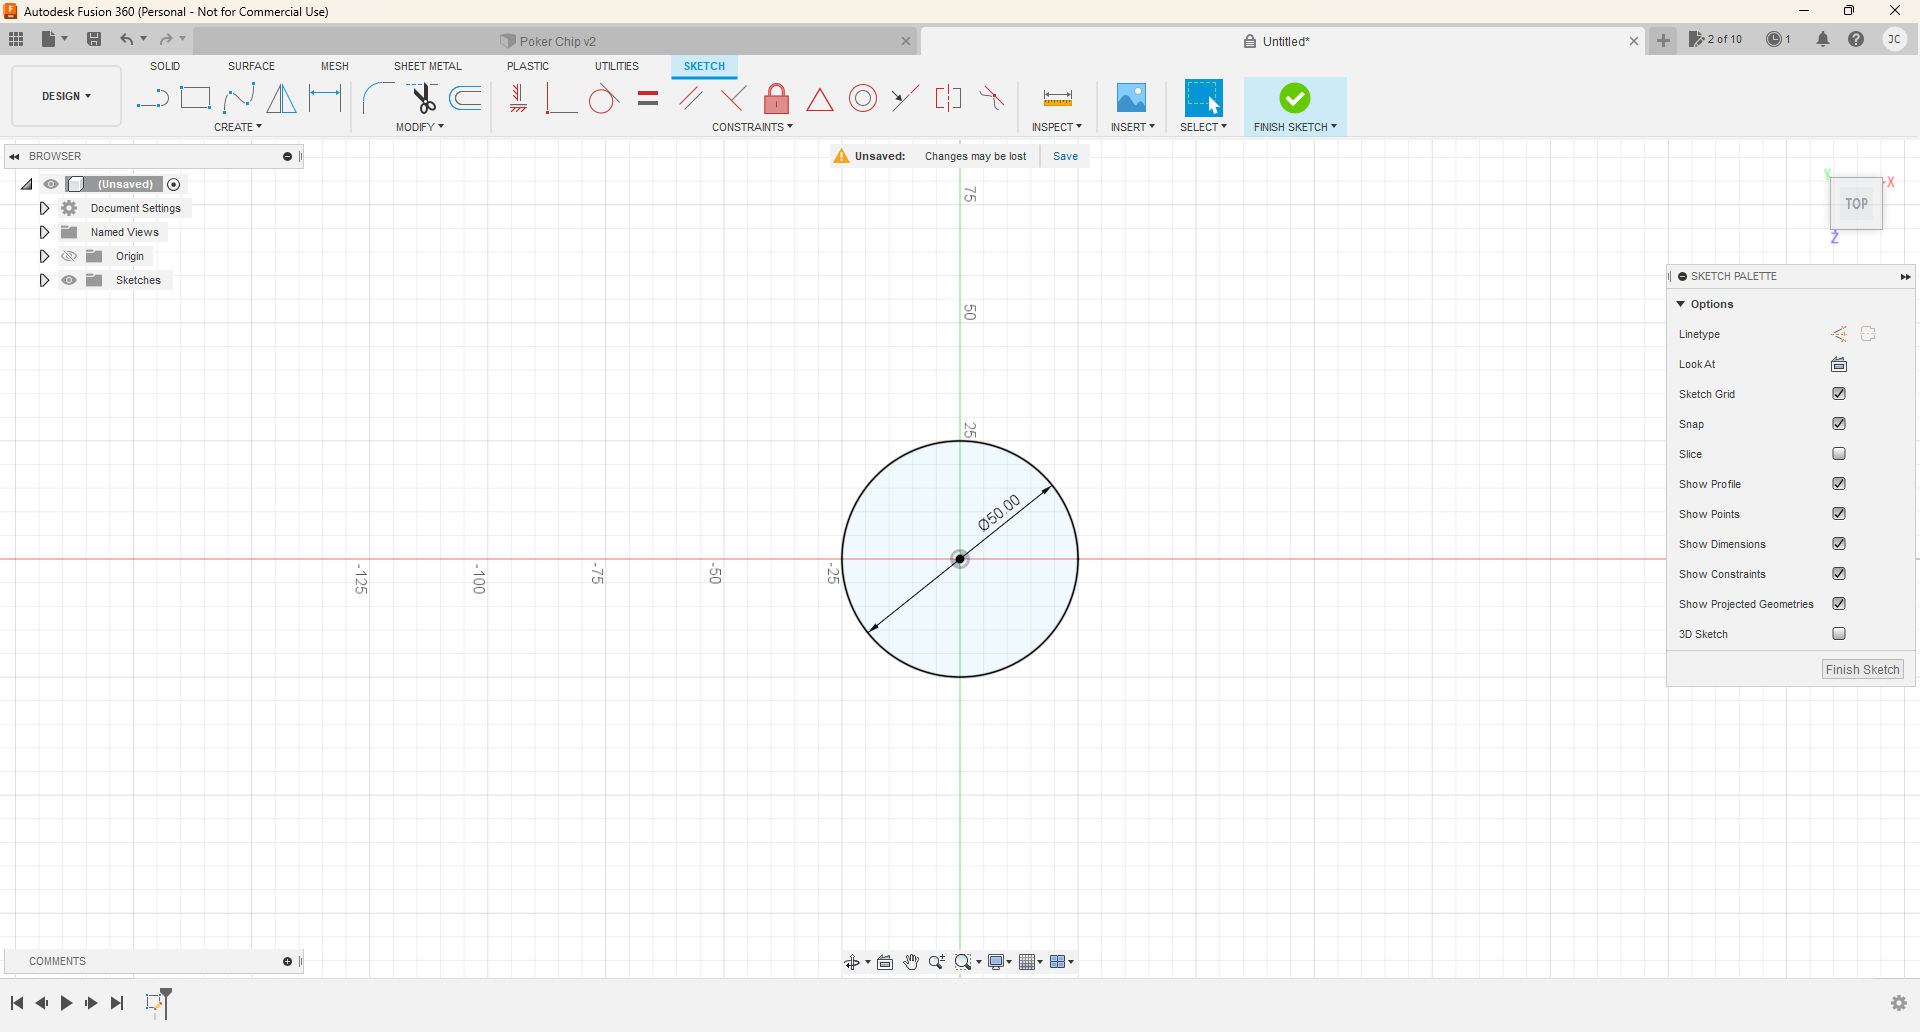Switch to the Poker Chip v2 document tab
The width and height of the screenshot is (1920, 1032).
[556, 41]
